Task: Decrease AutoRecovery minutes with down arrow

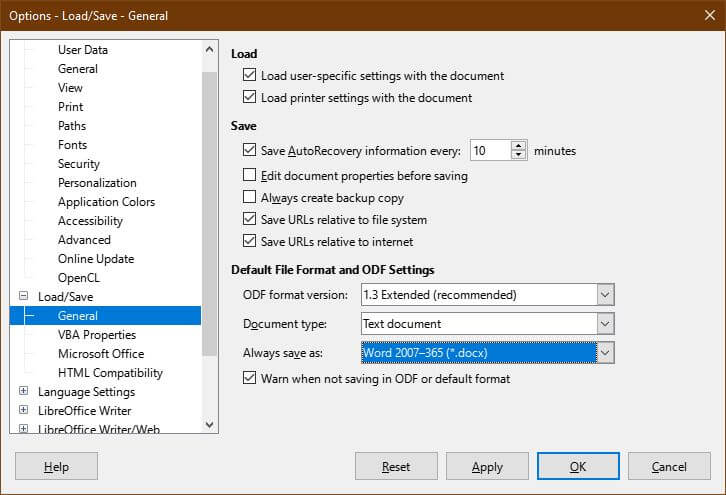Action: pos(518,156)
